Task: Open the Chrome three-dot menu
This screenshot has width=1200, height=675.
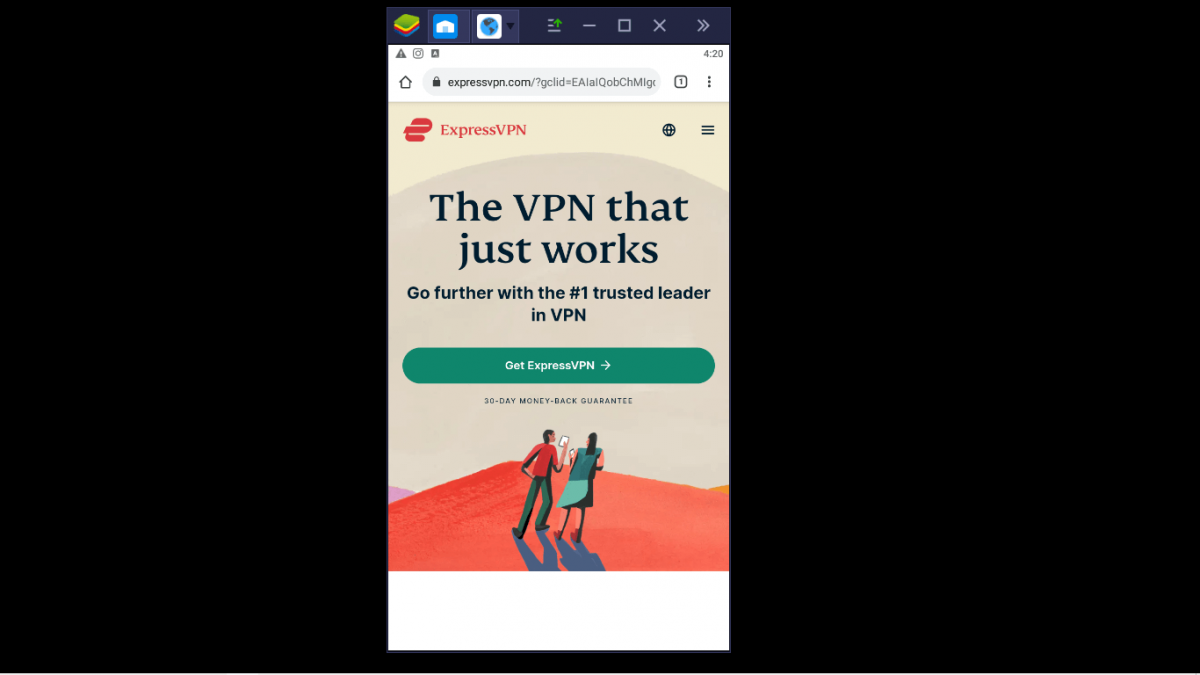Action: [709, 81]
